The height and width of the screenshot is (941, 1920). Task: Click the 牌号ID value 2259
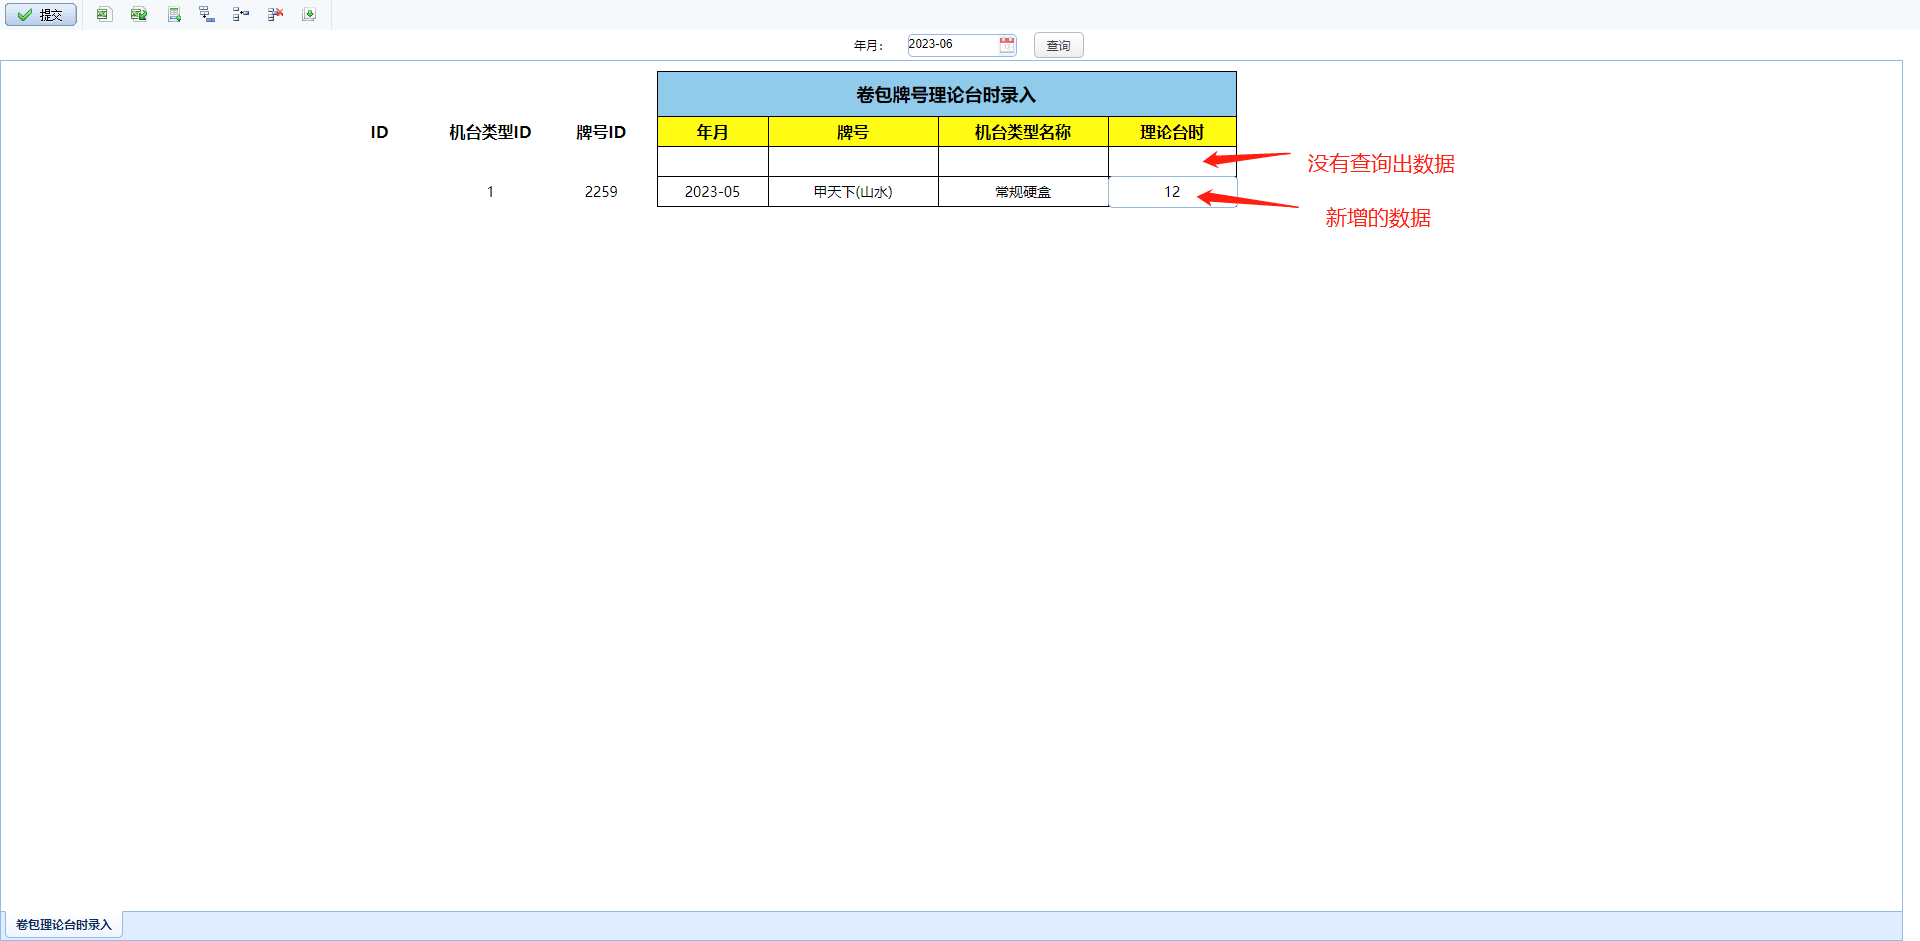coord(601,192)
